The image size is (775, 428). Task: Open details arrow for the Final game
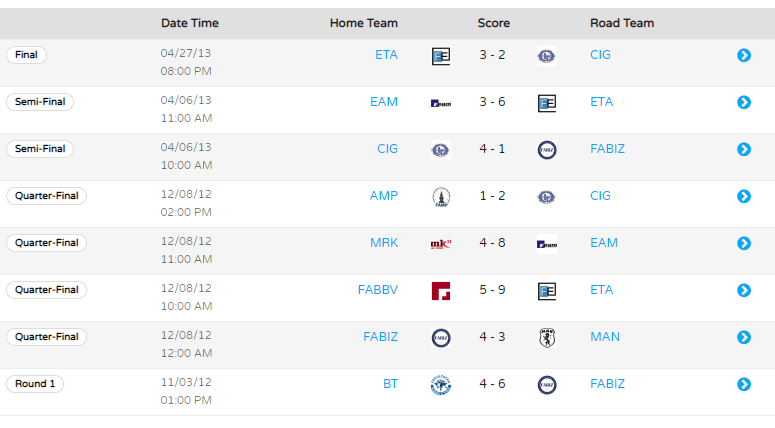(743, 55)
